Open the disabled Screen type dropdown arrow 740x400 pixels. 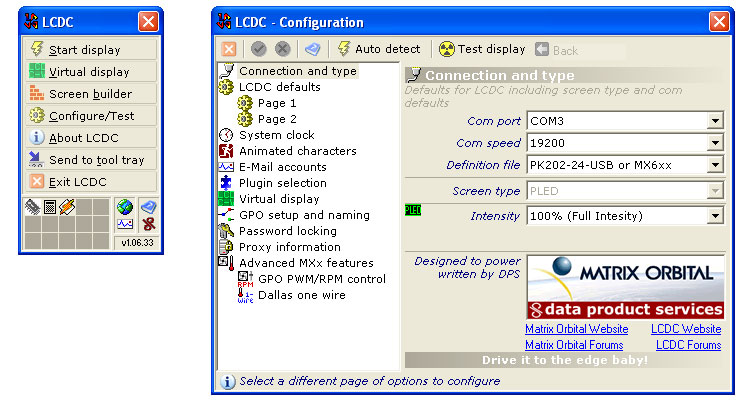click(x=715, y=191)
